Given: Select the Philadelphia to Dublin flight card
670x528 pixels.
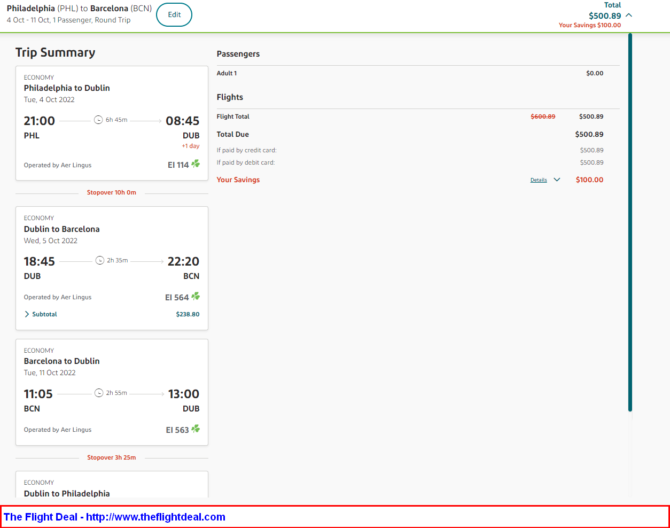Looking at the screenshot, I should (x=111, y=123).
